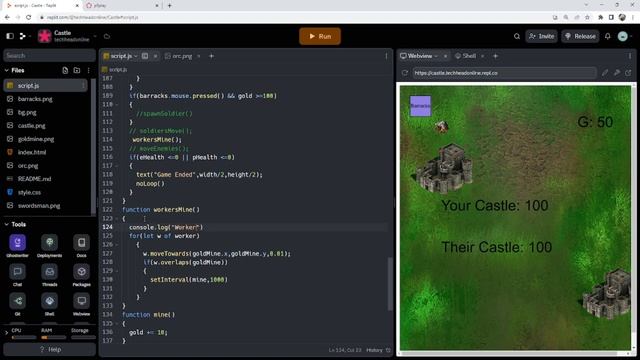This screenshot has height=360, width=640.
Task: Select script.js in the file tree
Action: (x=45, y=86)
